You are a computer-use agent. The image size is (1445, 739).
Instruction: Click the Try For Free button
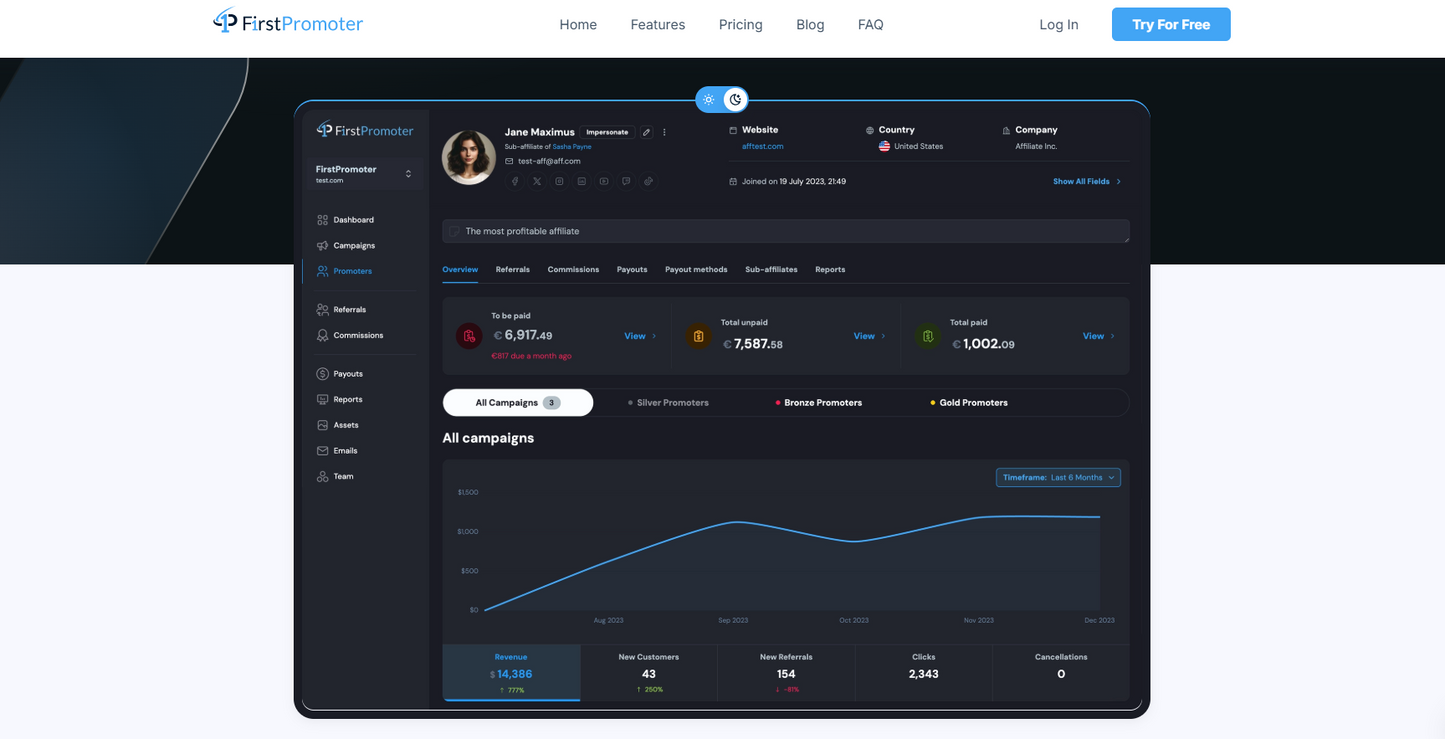[x=1171, y=25]
